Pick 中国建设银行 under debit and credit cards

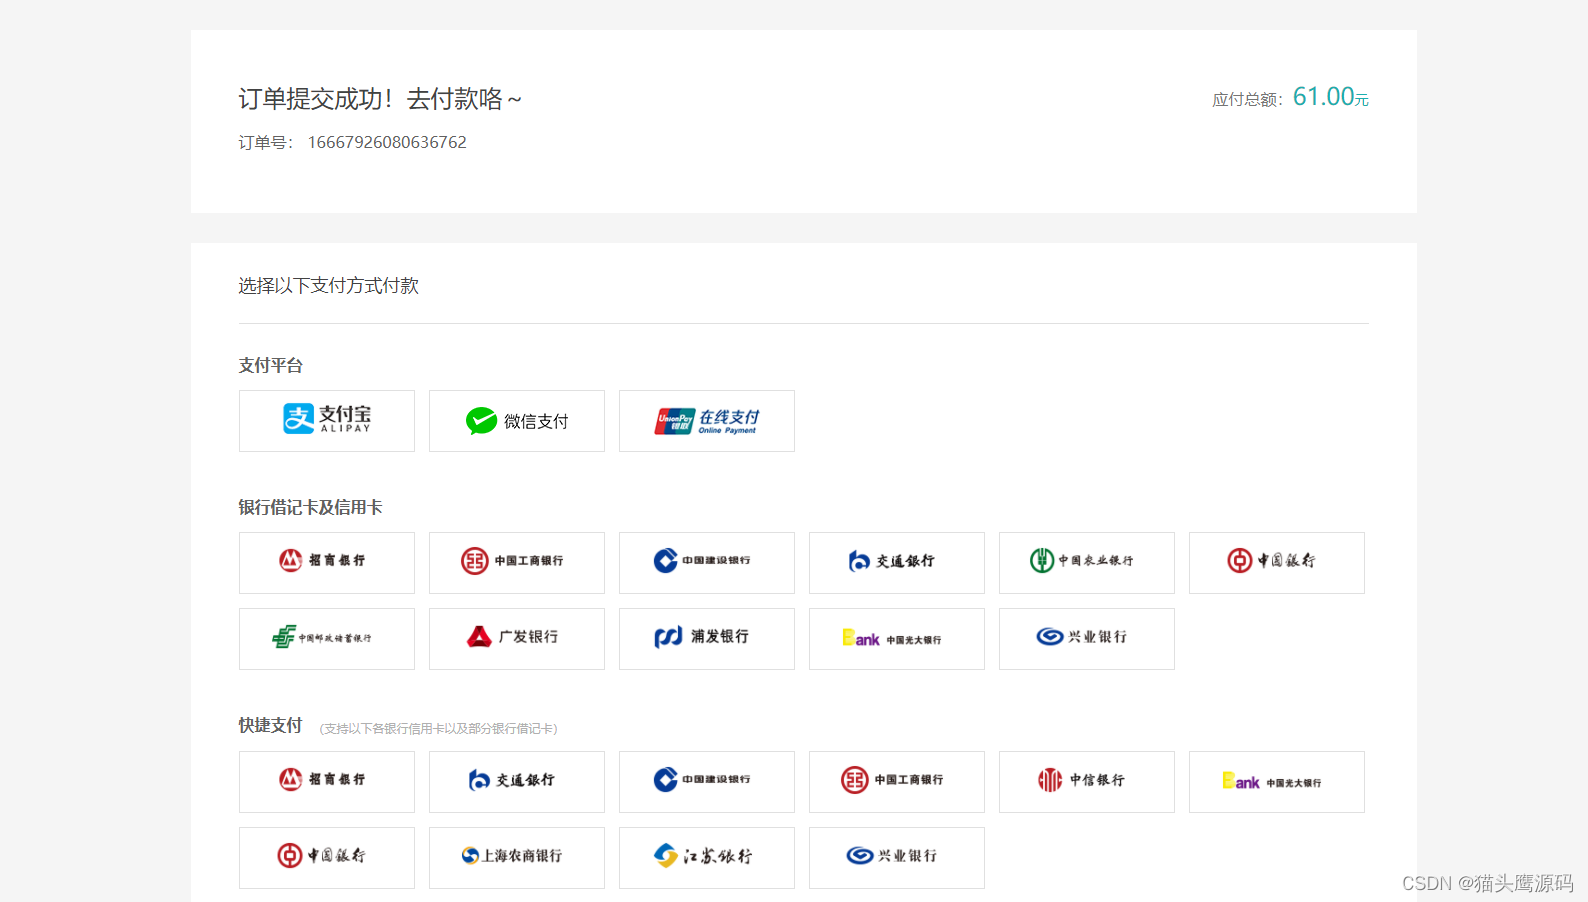coord(707,563)
